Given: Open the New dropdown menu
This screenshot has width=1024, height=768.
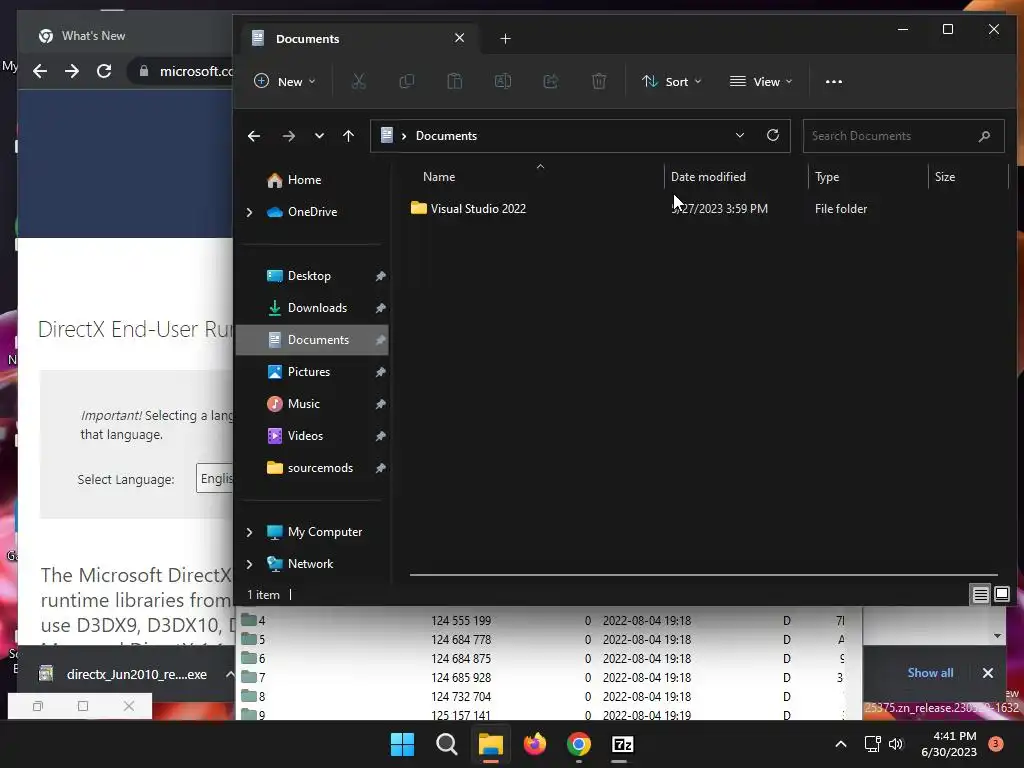Looking at the screenshot, I should 285,82.
